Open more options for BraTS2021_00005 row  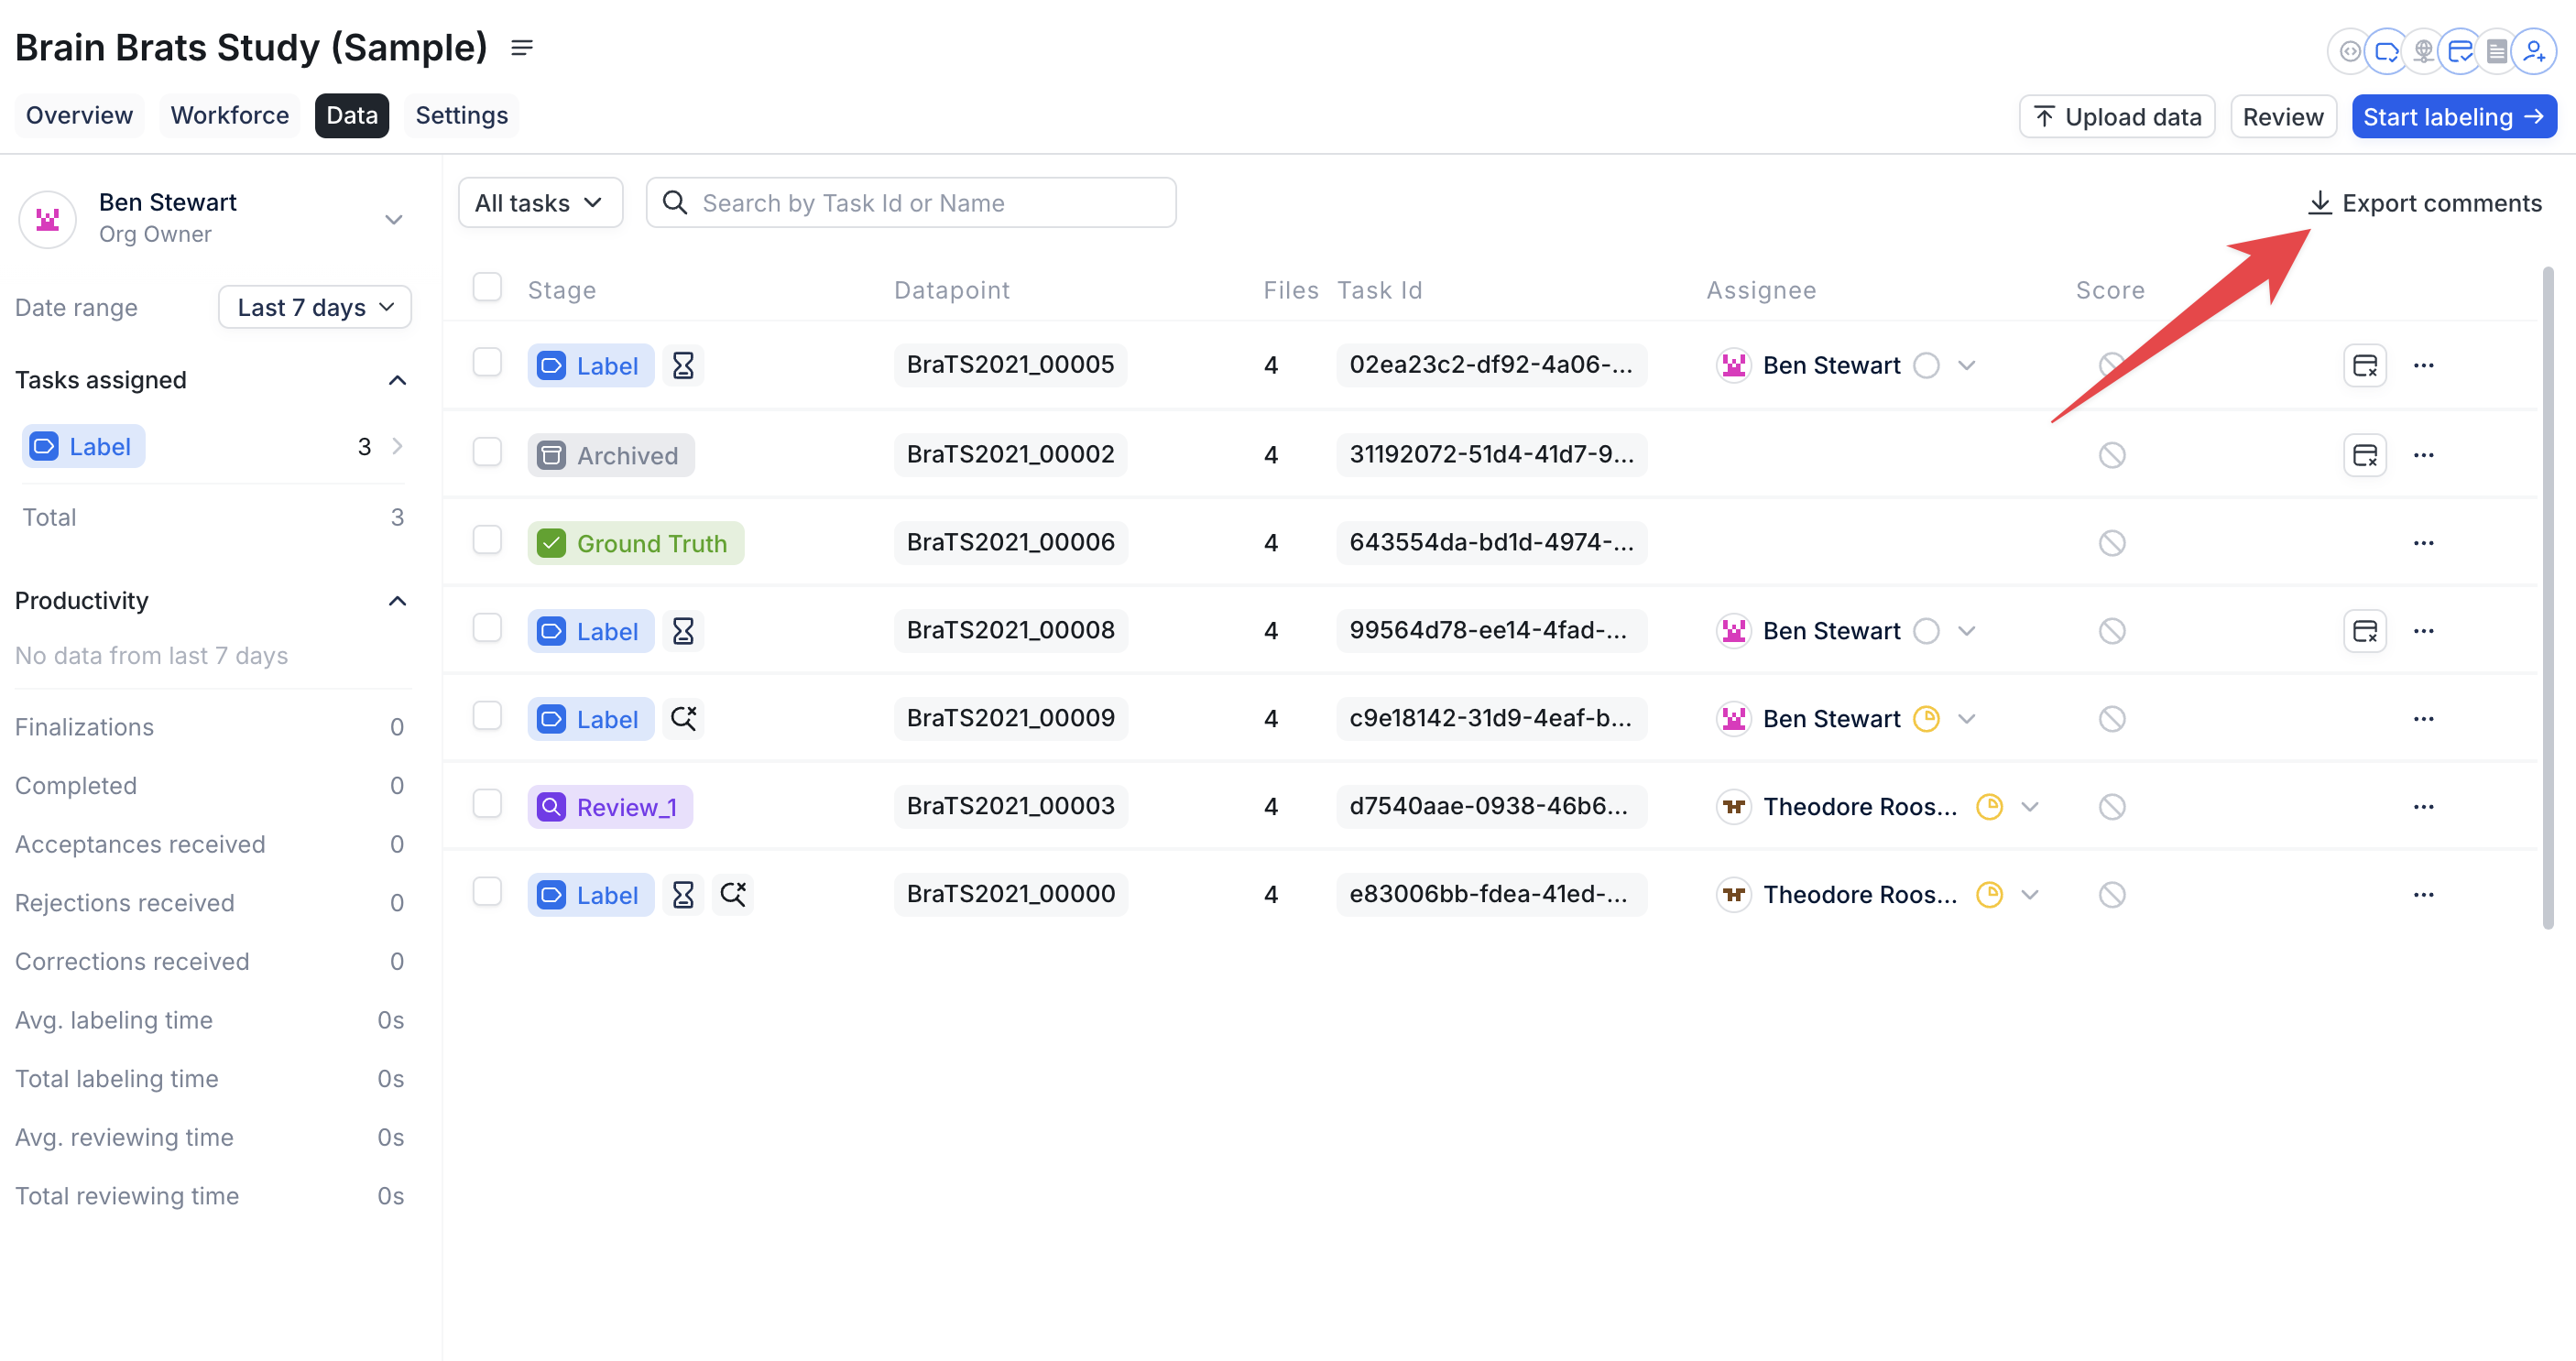coord(2423,365)
